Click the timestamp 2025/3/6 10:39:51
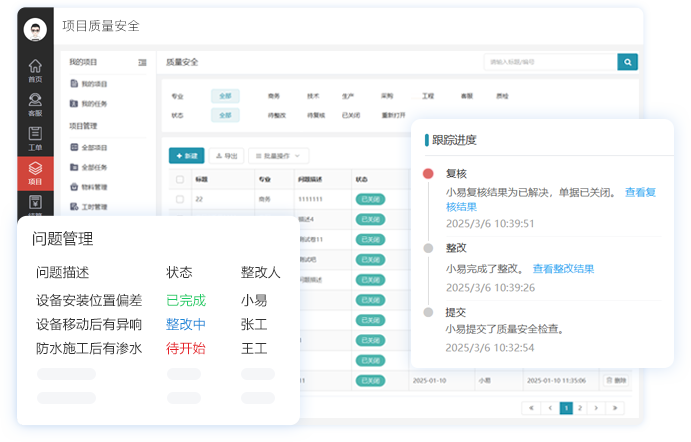 click(490, 223)
